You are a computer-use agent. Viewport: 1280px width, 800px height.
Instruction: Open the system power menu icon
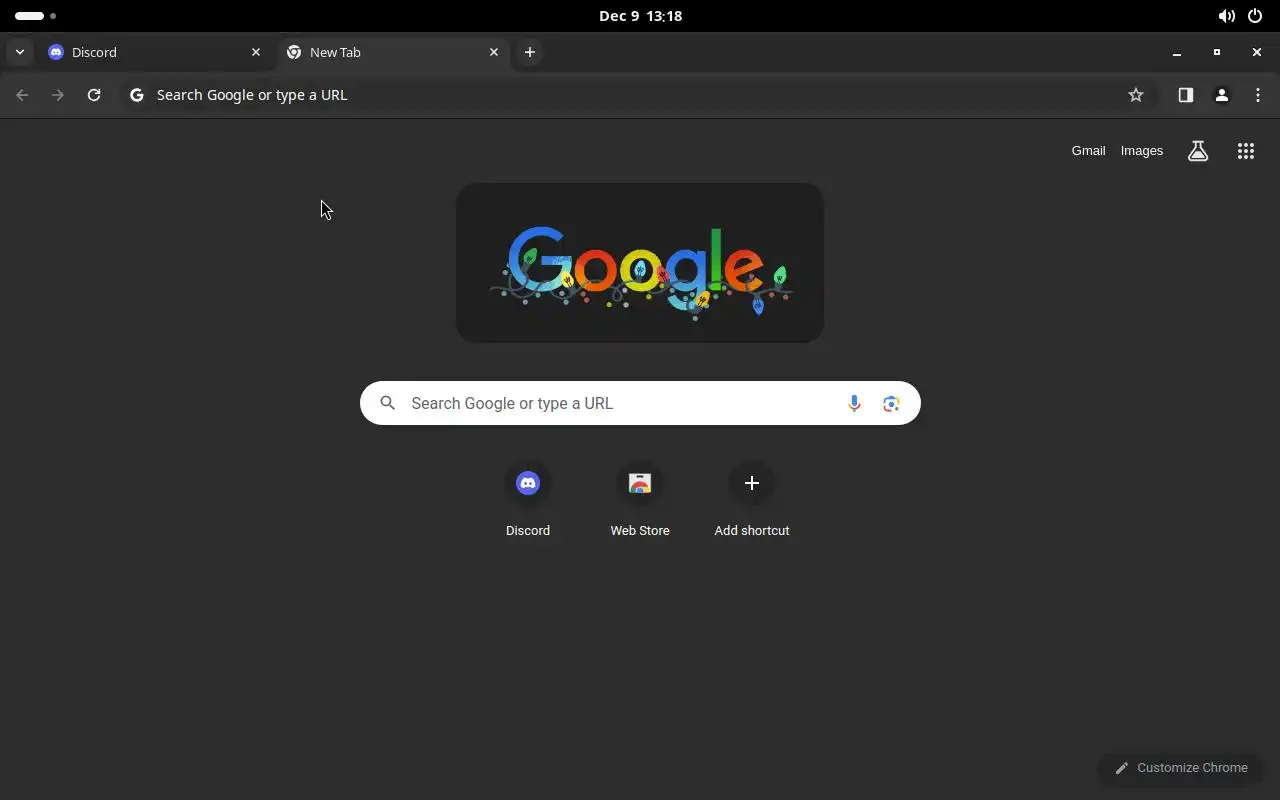click(1255, 16)
